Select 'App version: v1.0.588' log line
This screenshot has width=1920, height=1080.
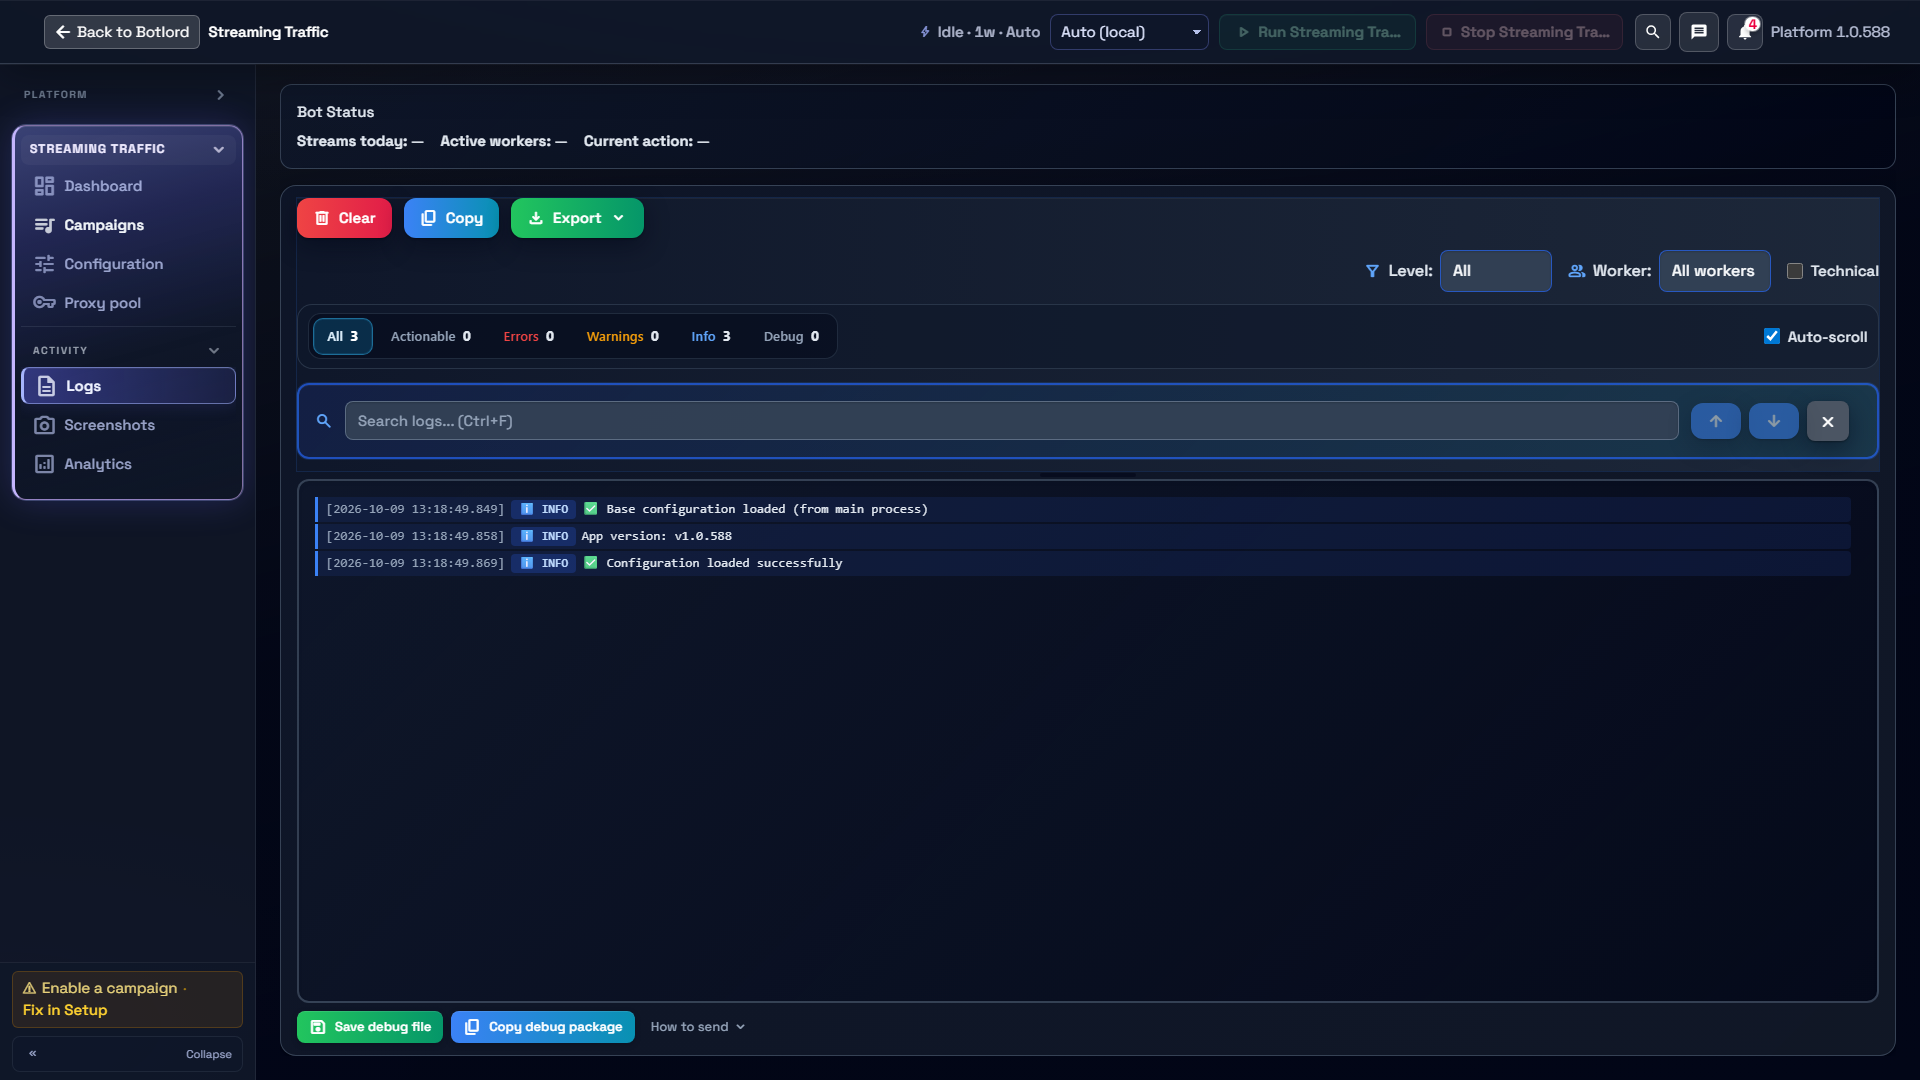pos(1083,536)
